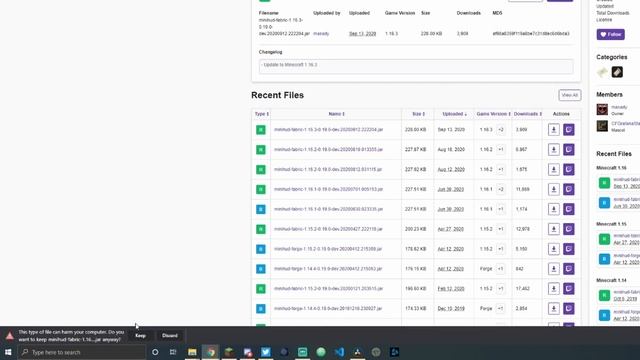Viewport: 640px width, 360px height.
Task: Click purple Install button for 227.87 KB file
Action: [x=569, y=150]
